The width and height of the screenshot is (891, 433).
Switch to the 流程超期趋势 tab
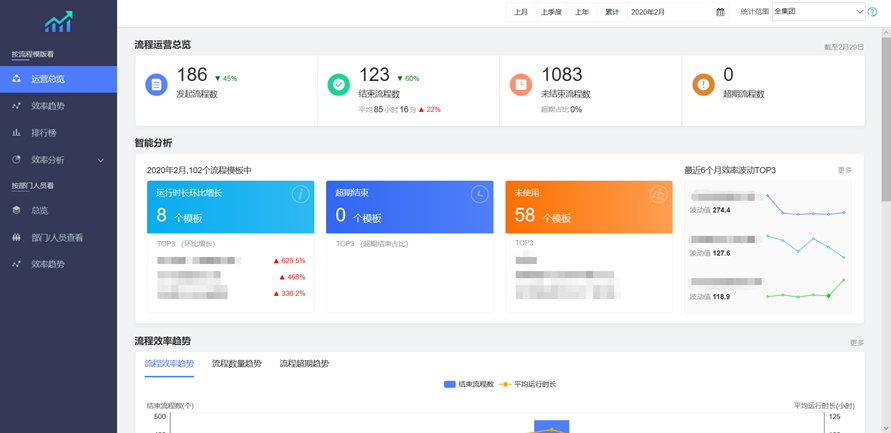click(x=304, y=363)
